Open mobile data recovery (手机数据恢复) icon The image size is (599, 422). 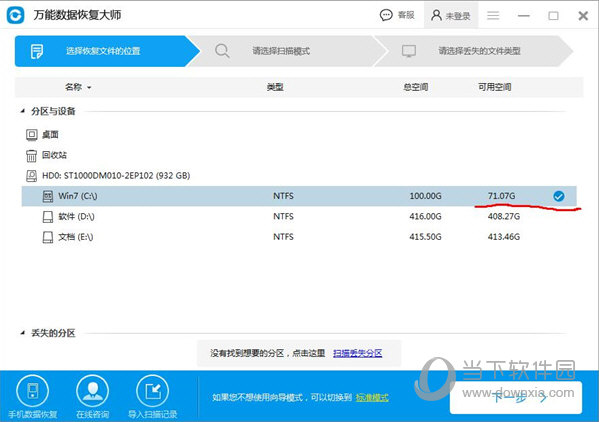point(32,391)
